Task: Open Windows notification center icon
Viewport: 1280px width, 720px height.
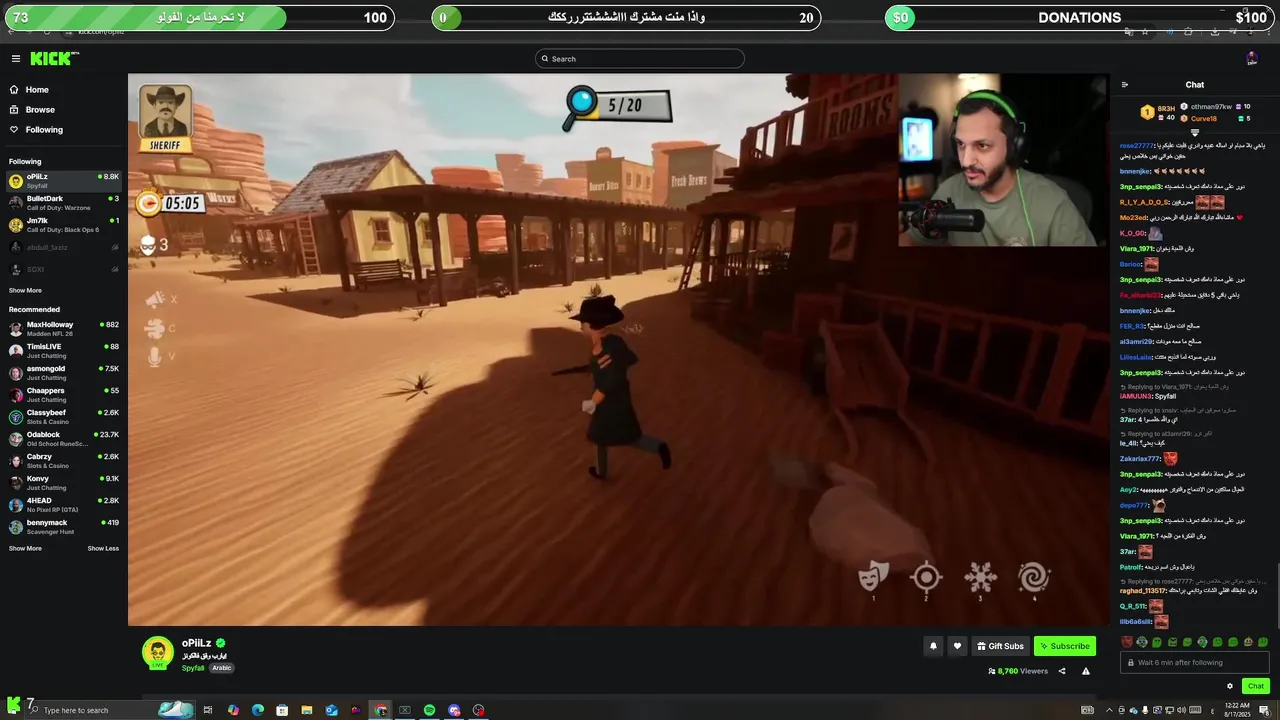Action: (1264, 710)
